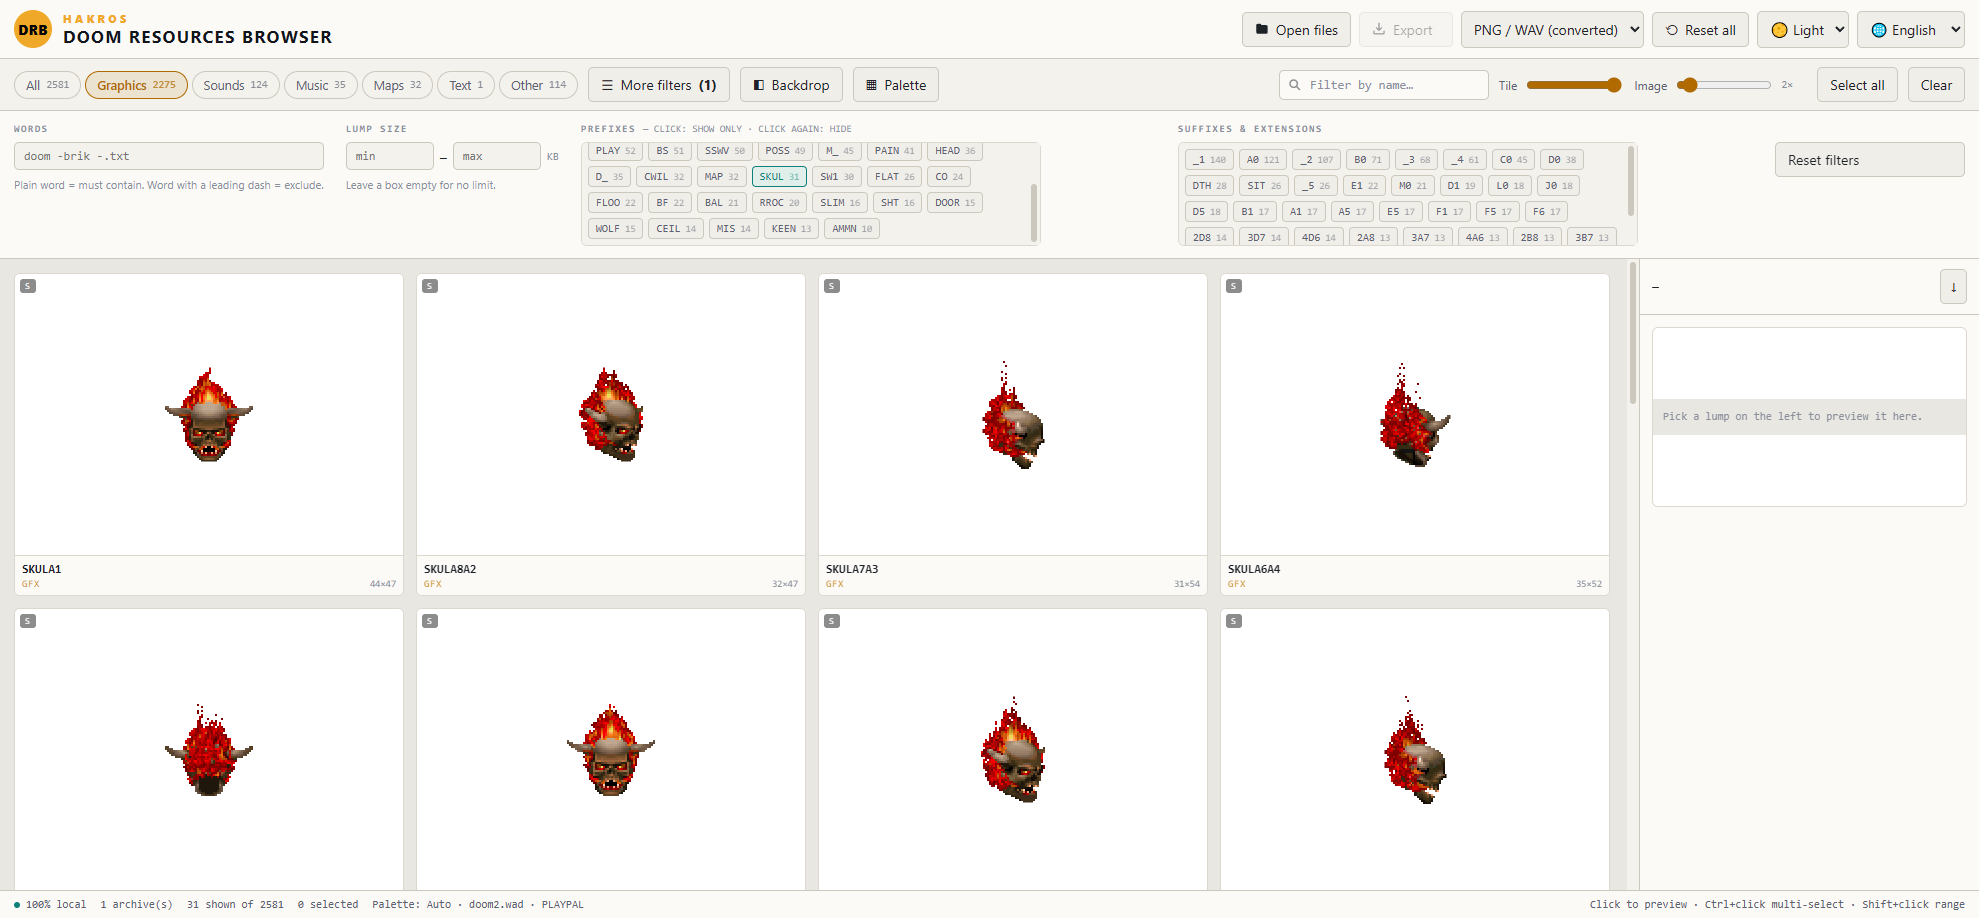The width and height of the screenshot is (1979, 918).
Task: Expand the More filters panel
Action: click(x=659, y=85)
